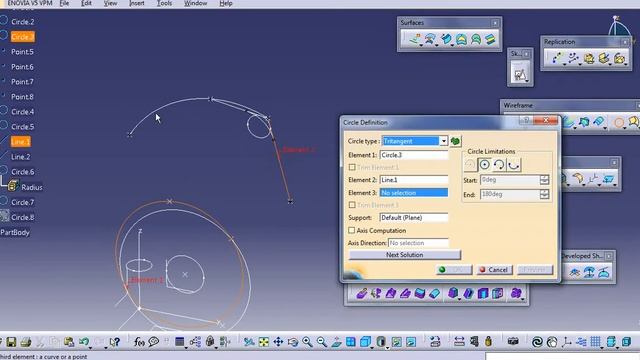Toggle the Trim Element 1 checkbox
640x360 pixels.
pyautogui.click(x=352, y=167)
